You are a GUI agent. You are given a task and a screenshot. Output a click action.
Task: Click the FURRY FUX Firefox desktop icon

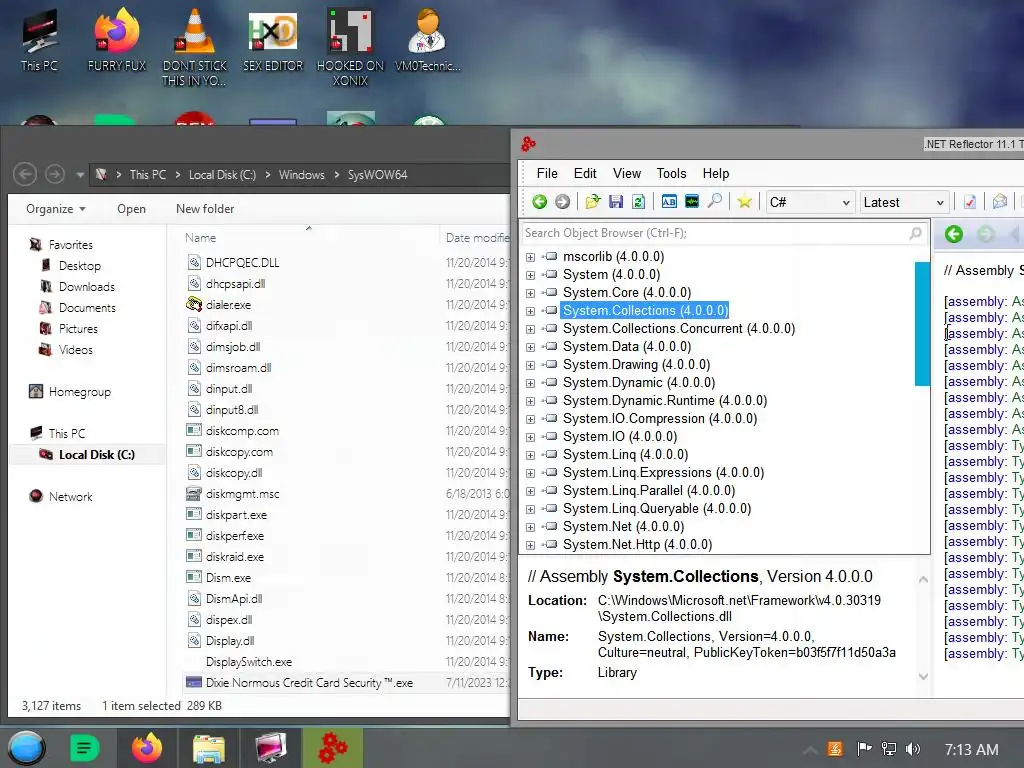pos(117,40)
